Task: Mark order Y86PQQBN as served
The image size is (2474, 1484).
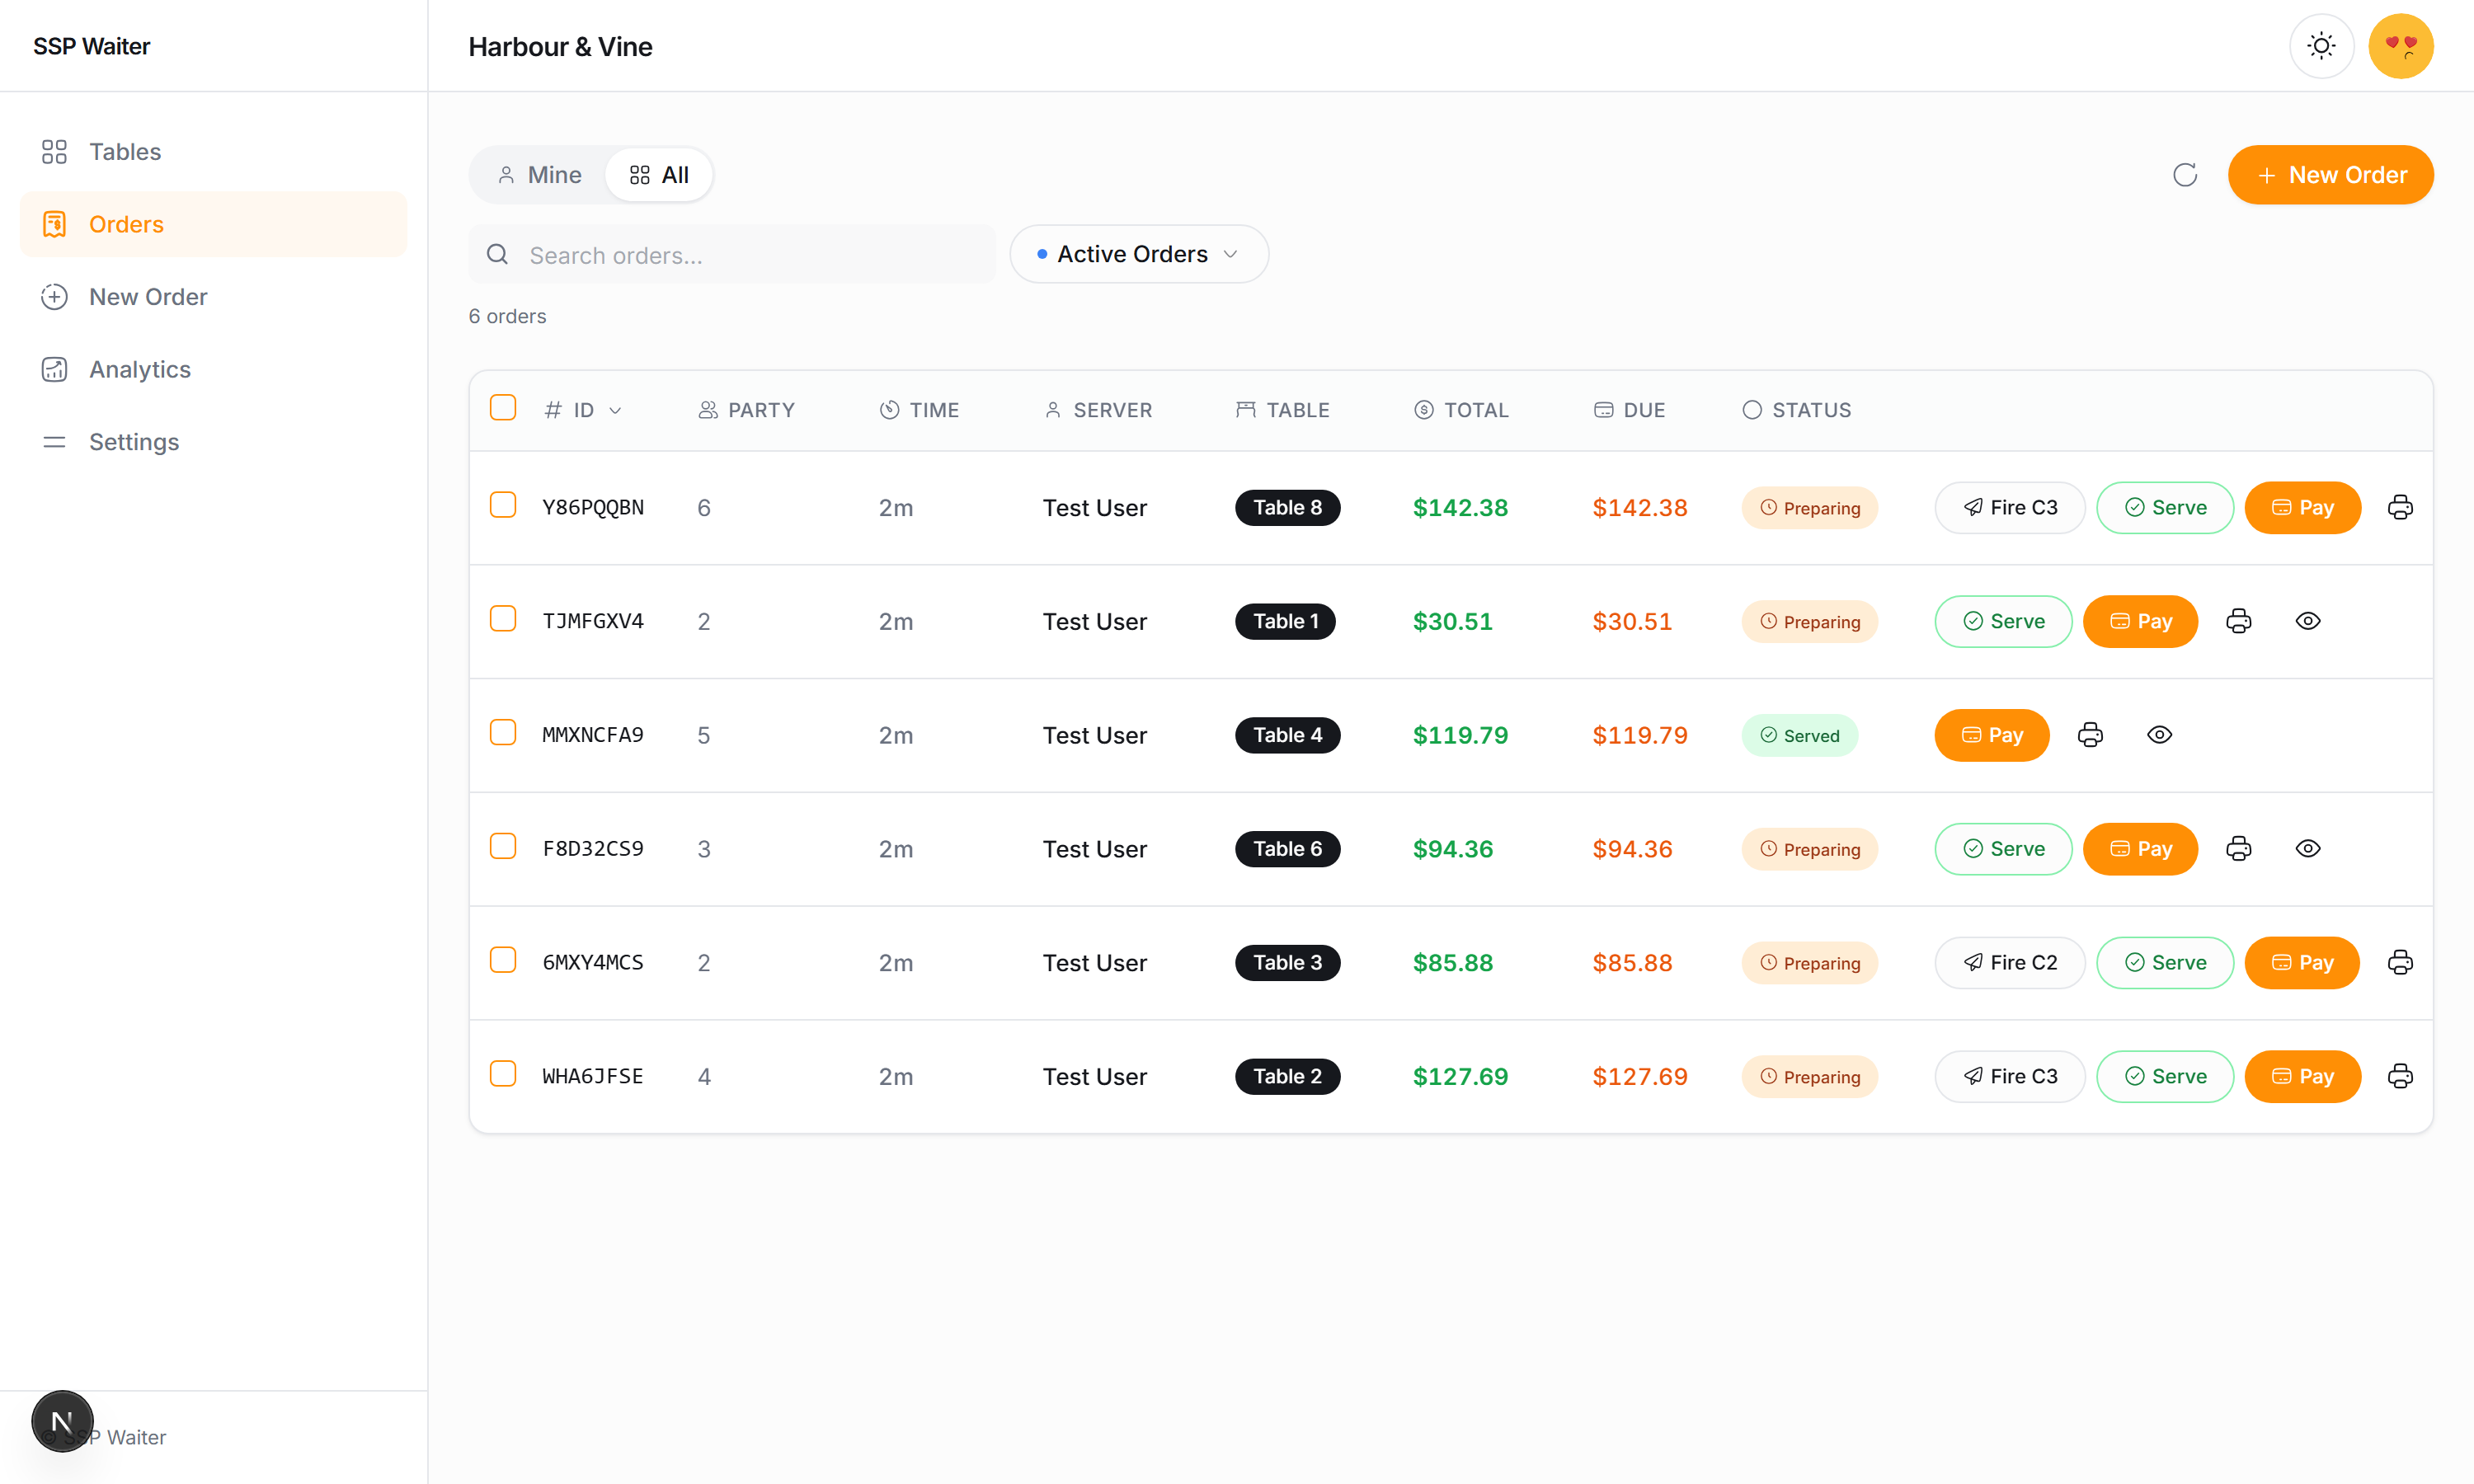Action: [x=2164, y=508]
